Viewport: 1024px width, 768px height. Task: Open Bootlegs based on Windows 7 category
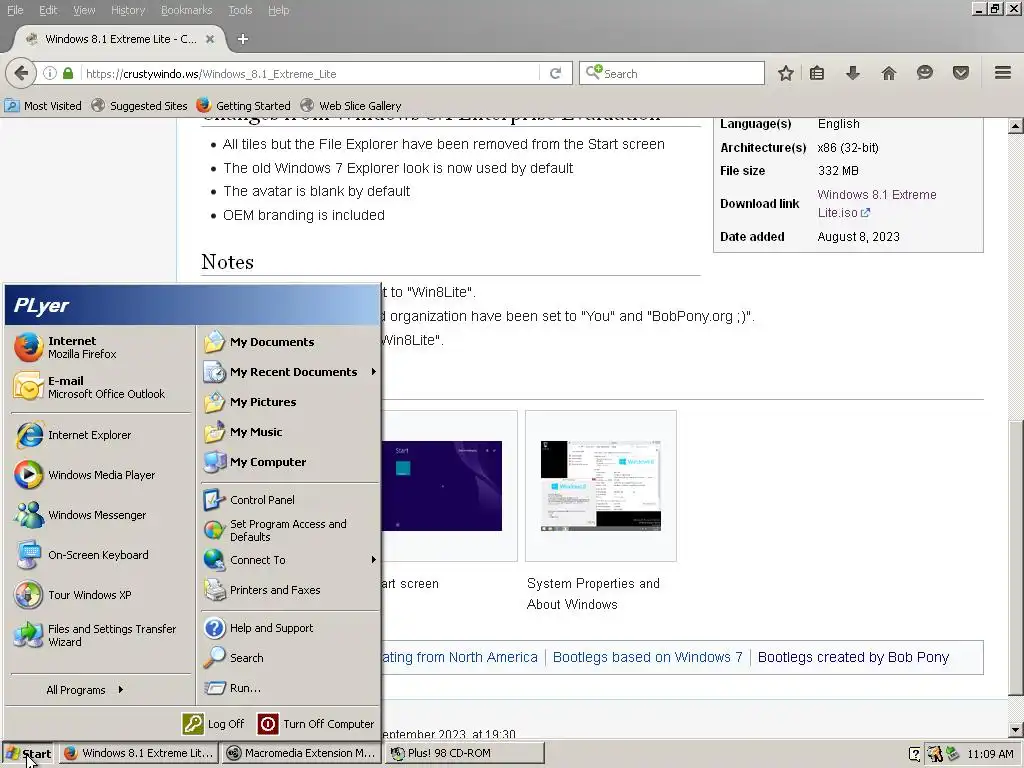647,658
